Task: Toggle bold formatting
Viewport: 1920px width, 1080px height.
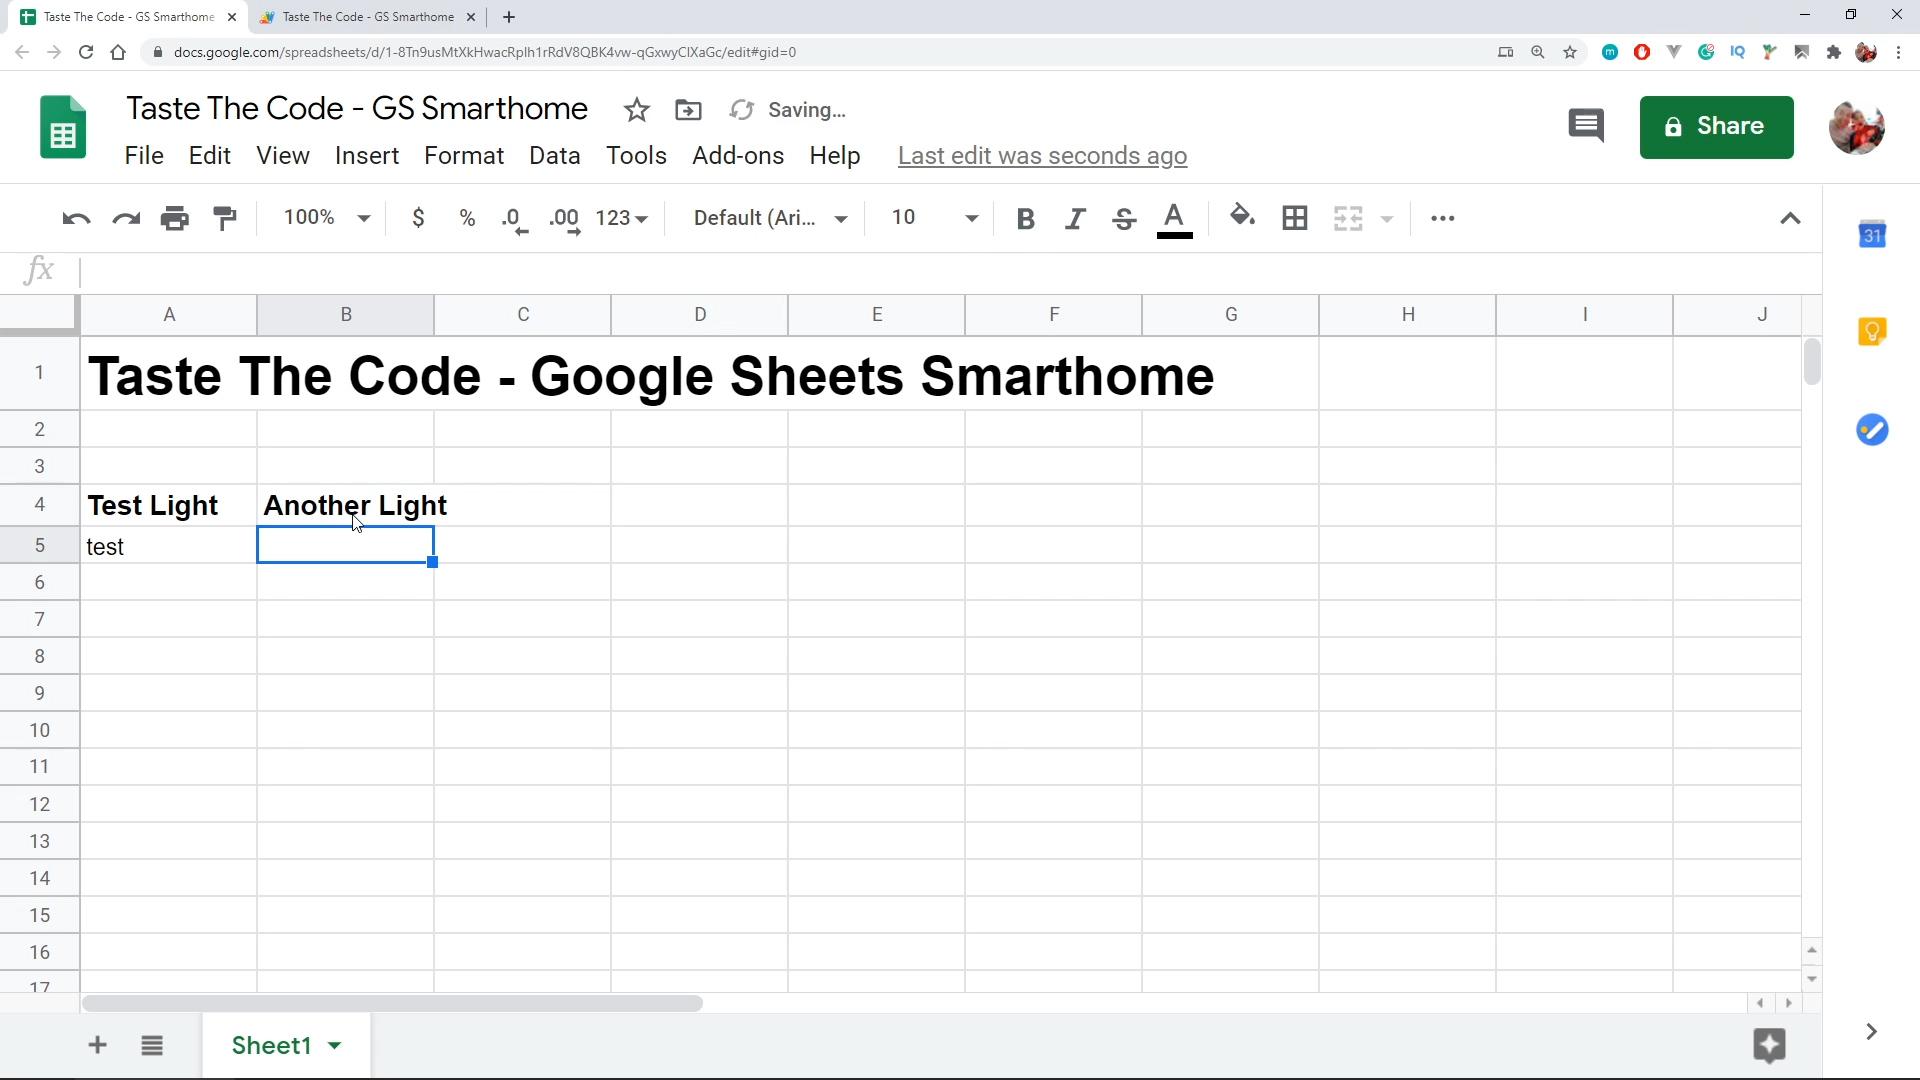Action: click(x=1025, y=218)
